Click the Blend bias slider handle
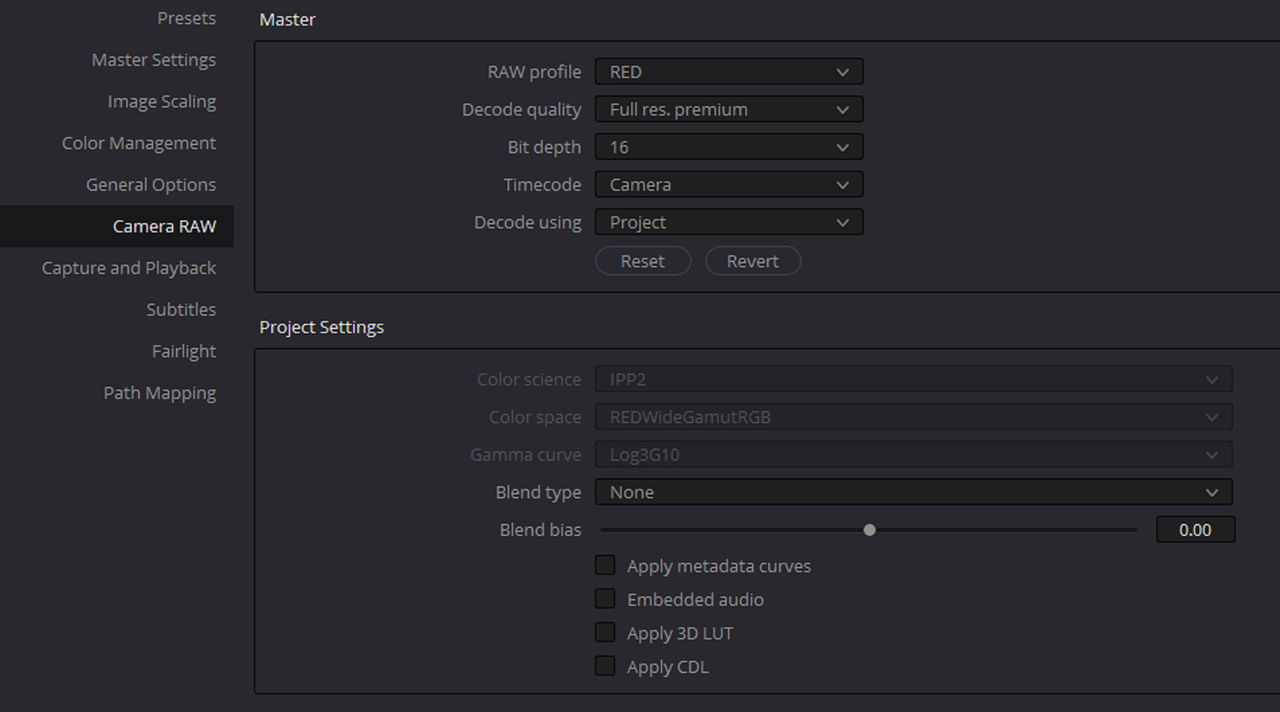Image resolution: width=1280 pixels, height=712 pixels. pyautogui.click(x=869, y=530)
